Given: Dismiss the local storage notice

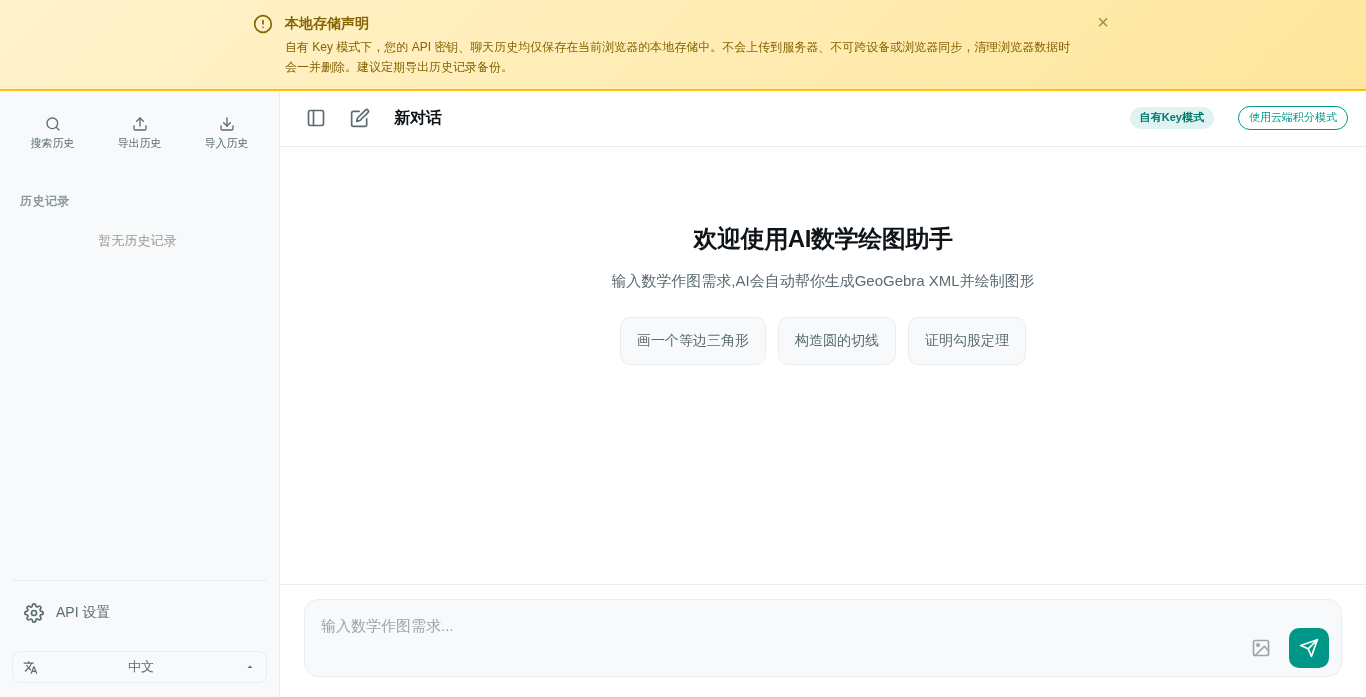Looking at the screenshot, I should [1103, 22].
